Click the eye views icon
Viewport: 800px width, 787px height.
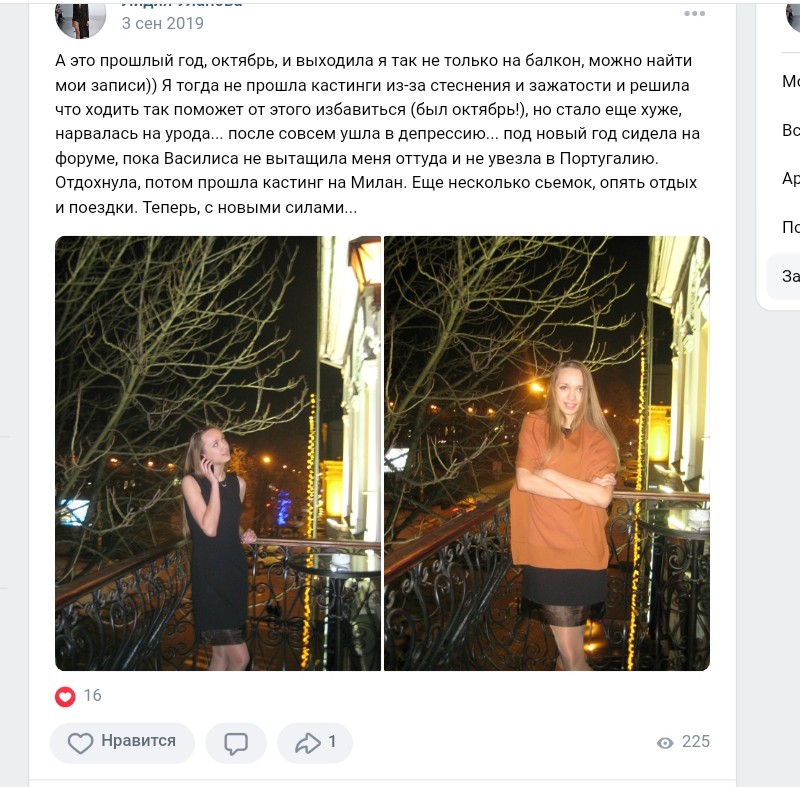coord(665,743)
